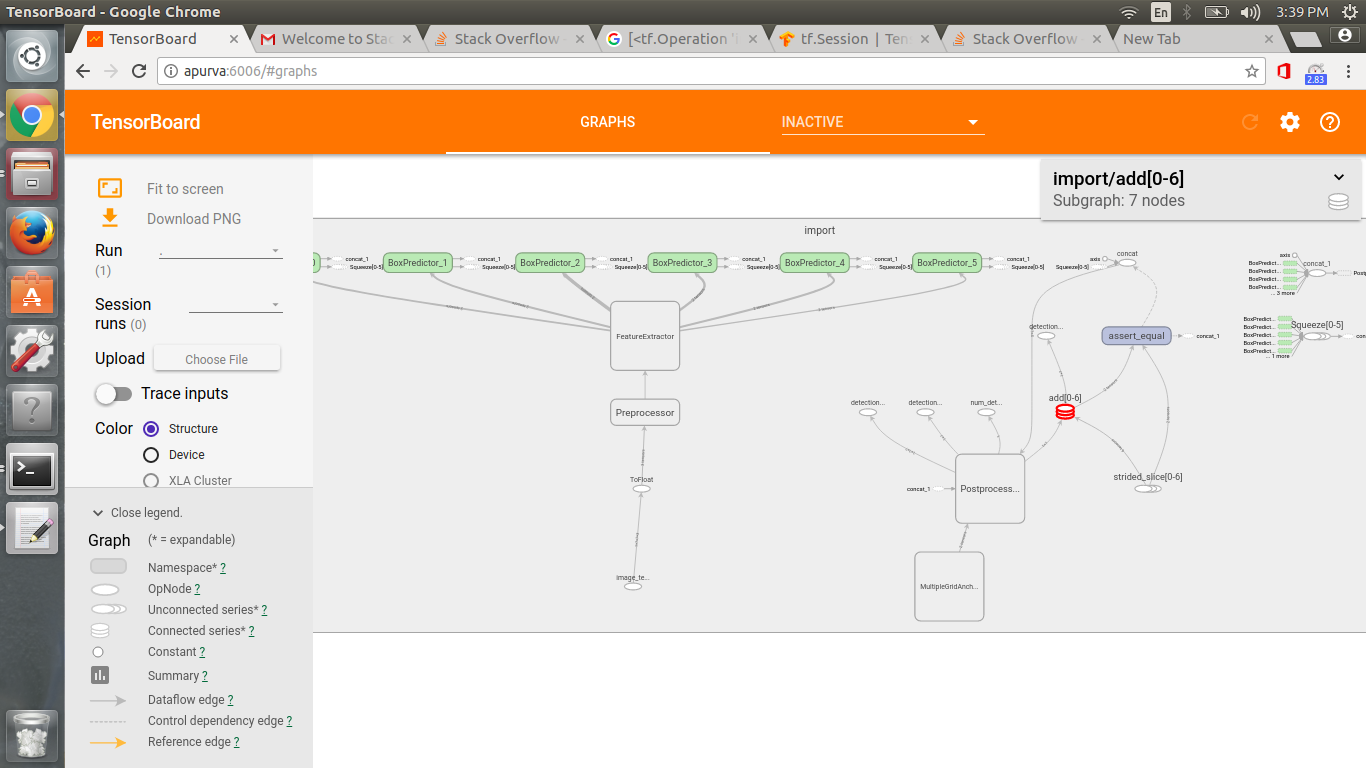Image resolution: width=1366 pixels, height=768 pixels.
Task: Click the Fit to screen icon
Action: pyautogui.click(x=110, y=188)
